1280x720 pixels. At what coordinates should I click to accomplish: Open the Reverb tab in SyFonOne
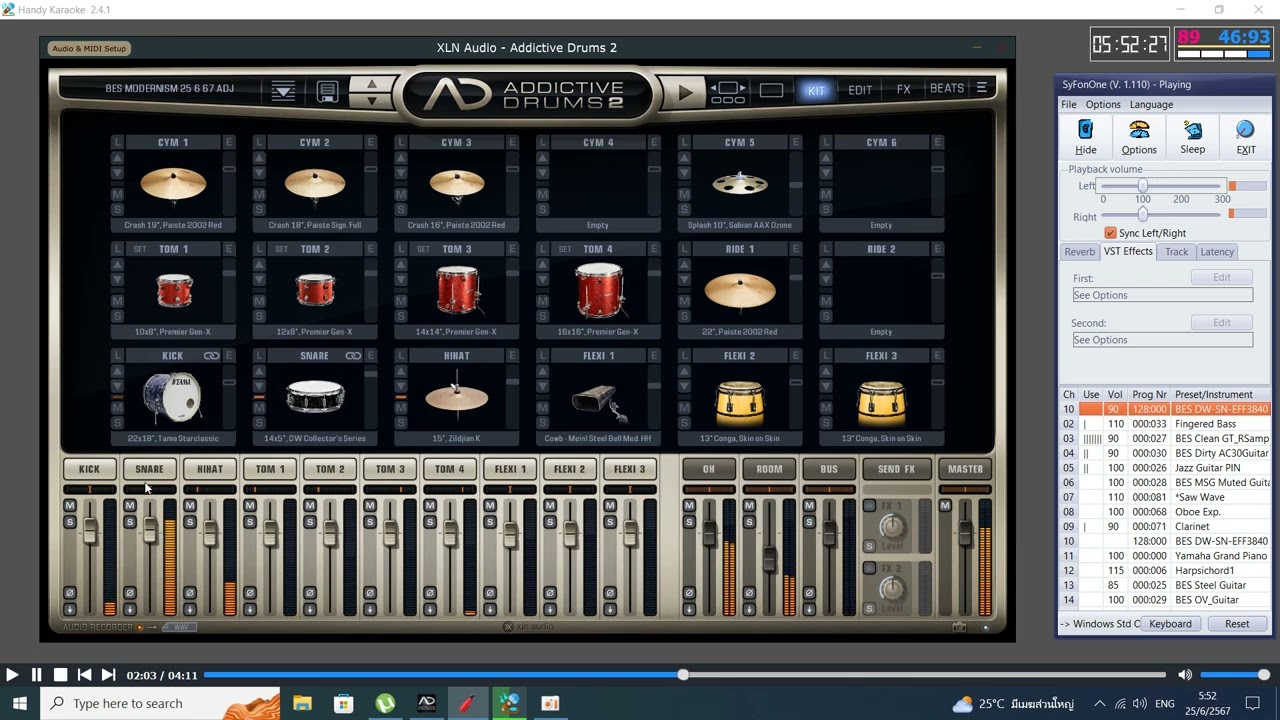tap(1079, 252)
